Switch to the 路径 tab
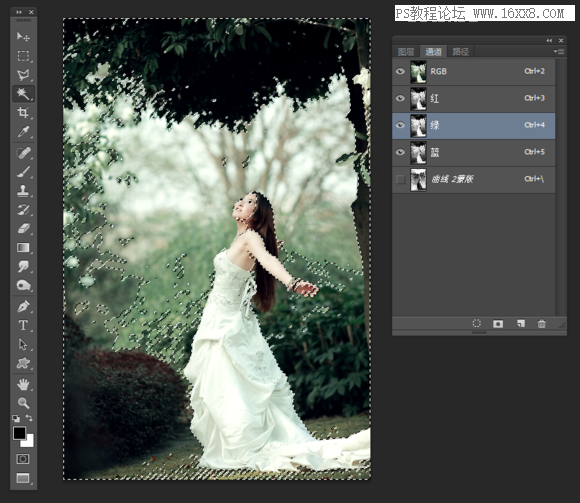 (x=461, y=51)
